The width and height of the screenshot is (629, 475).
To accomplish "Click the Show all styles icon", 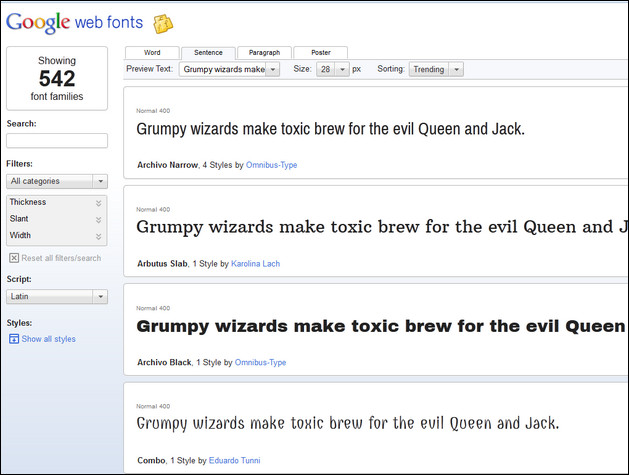I will (x=14, y=339).
